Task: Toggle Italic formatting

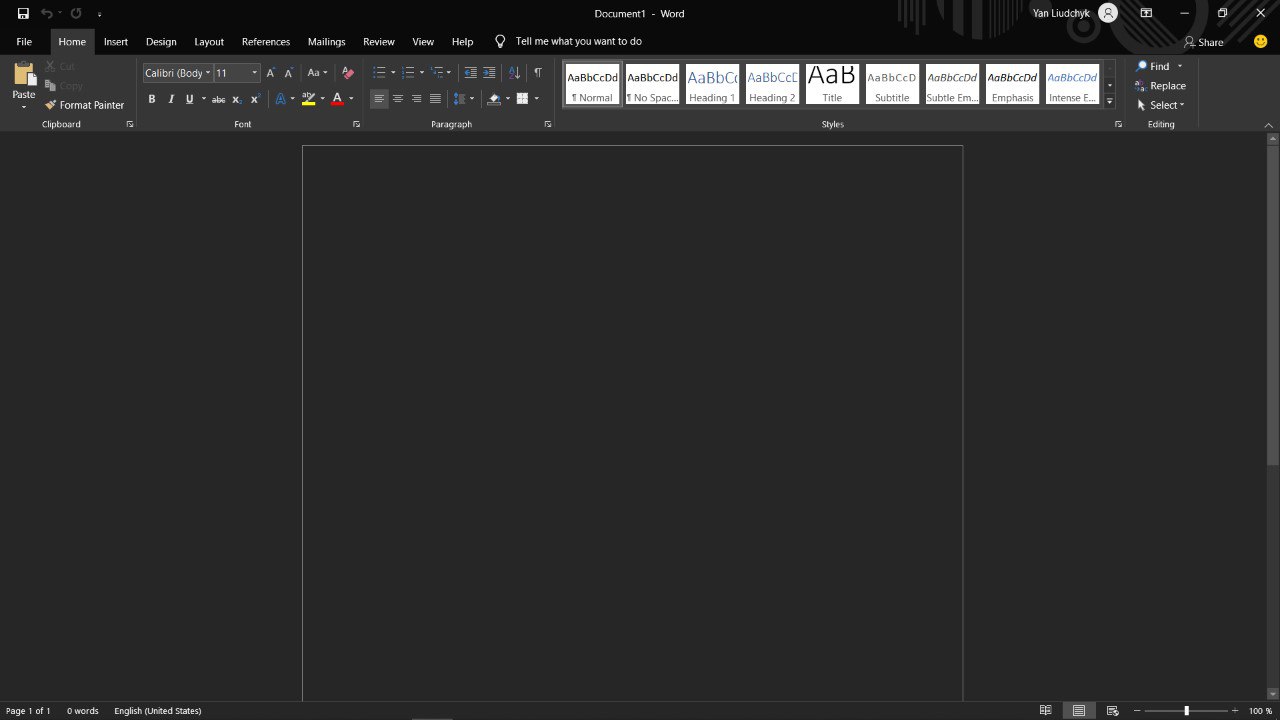Action: 171,99
